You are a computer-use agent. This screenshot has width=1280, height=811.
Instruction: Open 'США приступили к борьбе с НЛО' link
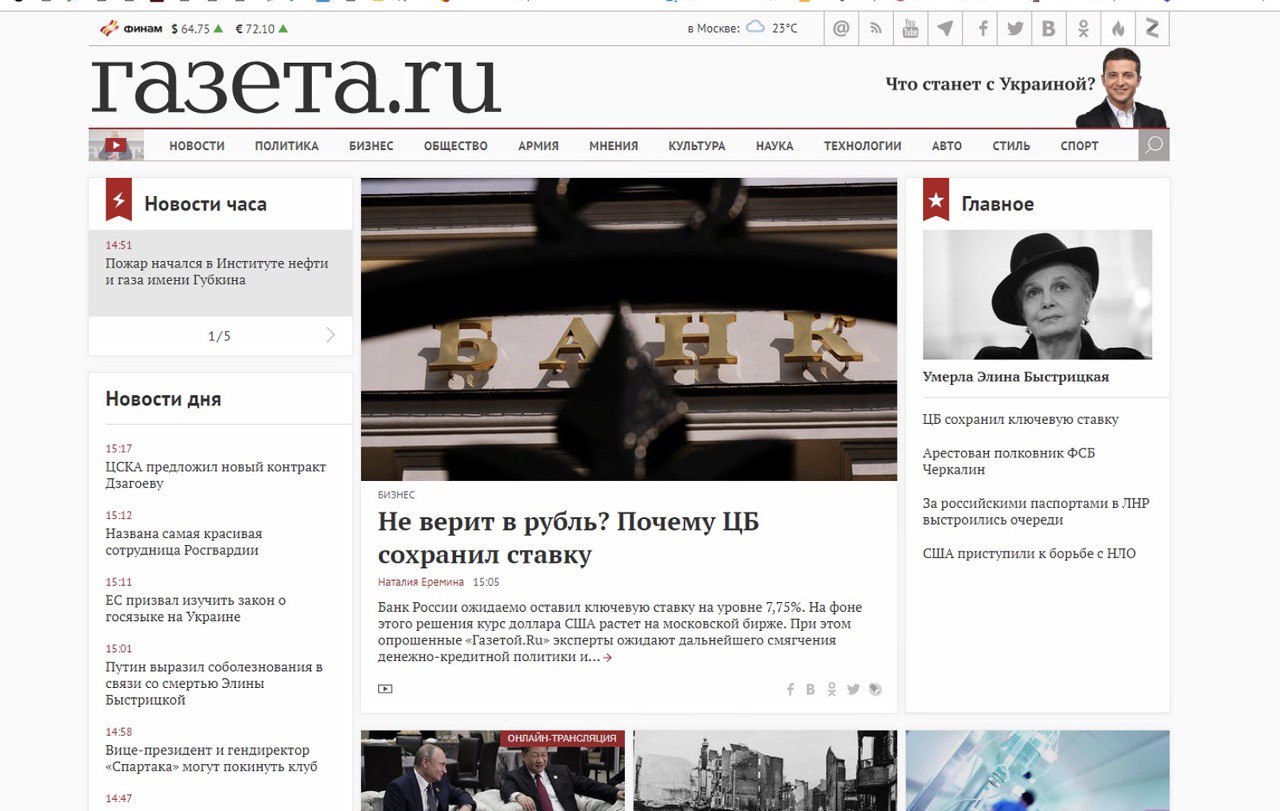coord(1029,554)
